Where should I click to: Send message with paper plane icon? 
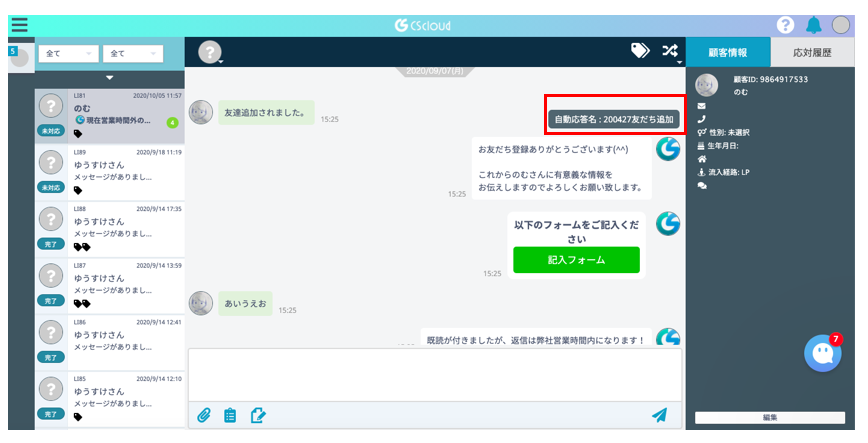pyautogui.click(x=659, y=415)
